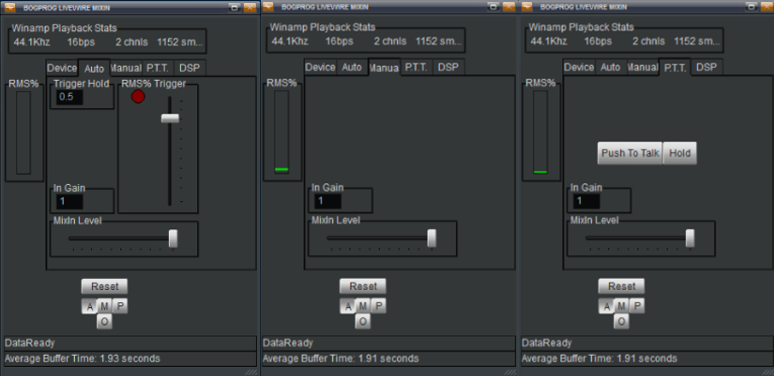Image resolution: width=774 pixels, height=376 pixels.
Task: Select the Auto tab in middle window
Action: pos(352,68)
